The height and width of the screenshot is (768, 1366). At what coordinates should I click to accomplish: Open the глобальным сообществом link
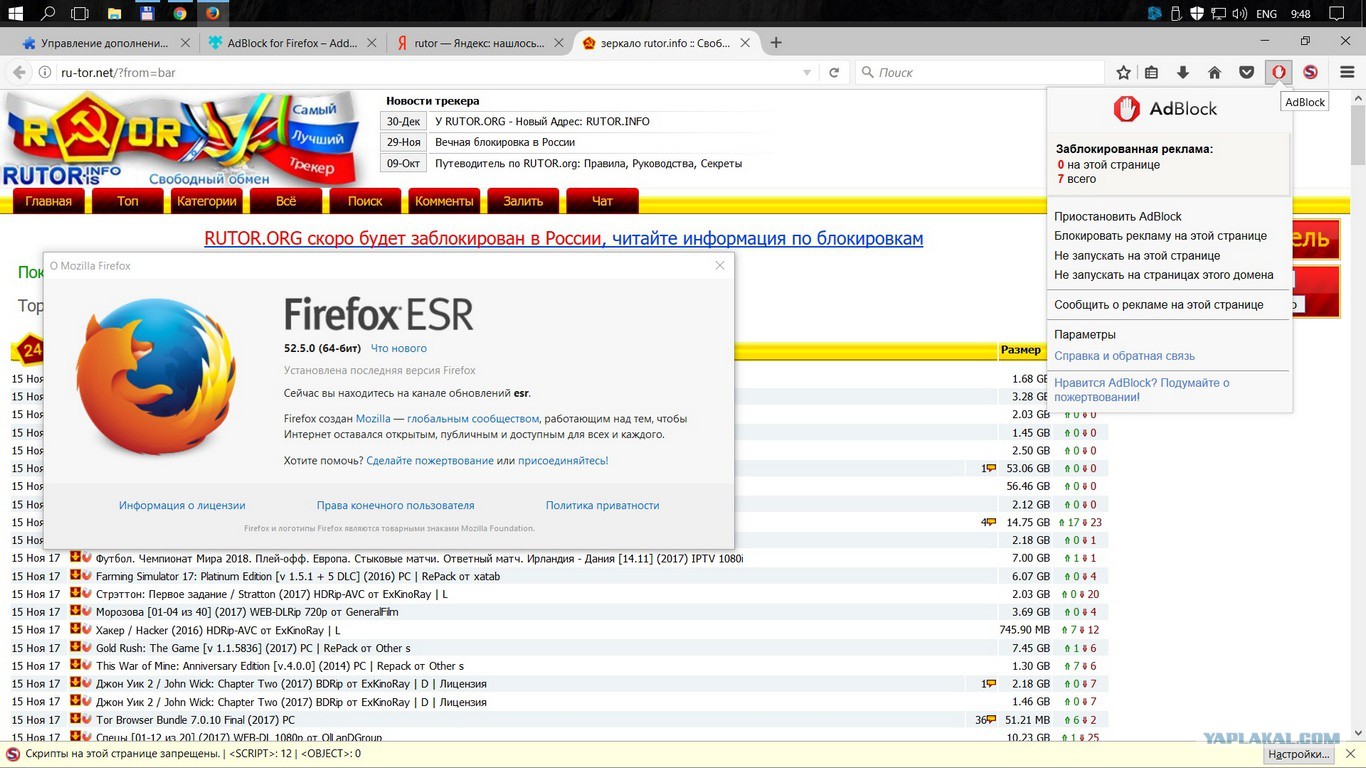[x=473, y=419]
